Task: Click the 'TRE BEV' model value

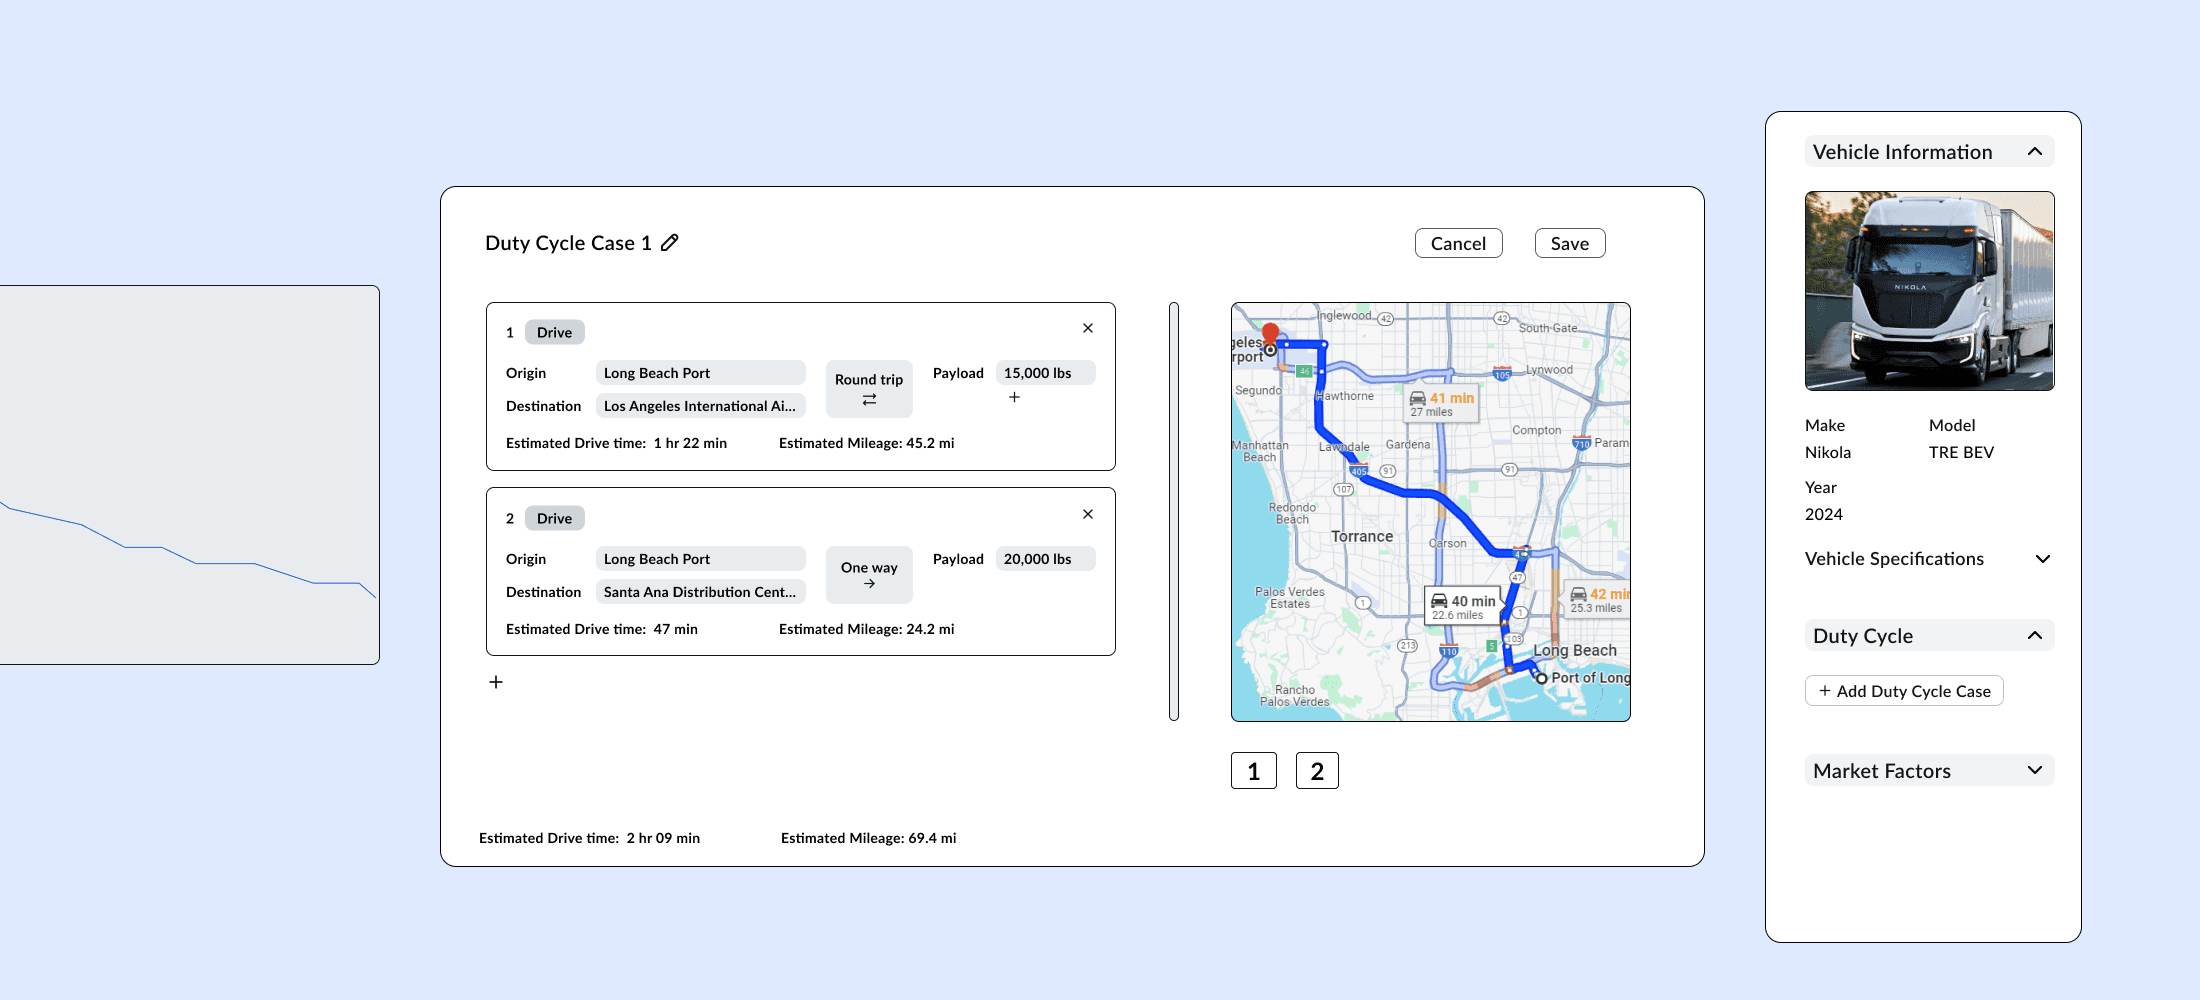Action: tap(1961, 452)
